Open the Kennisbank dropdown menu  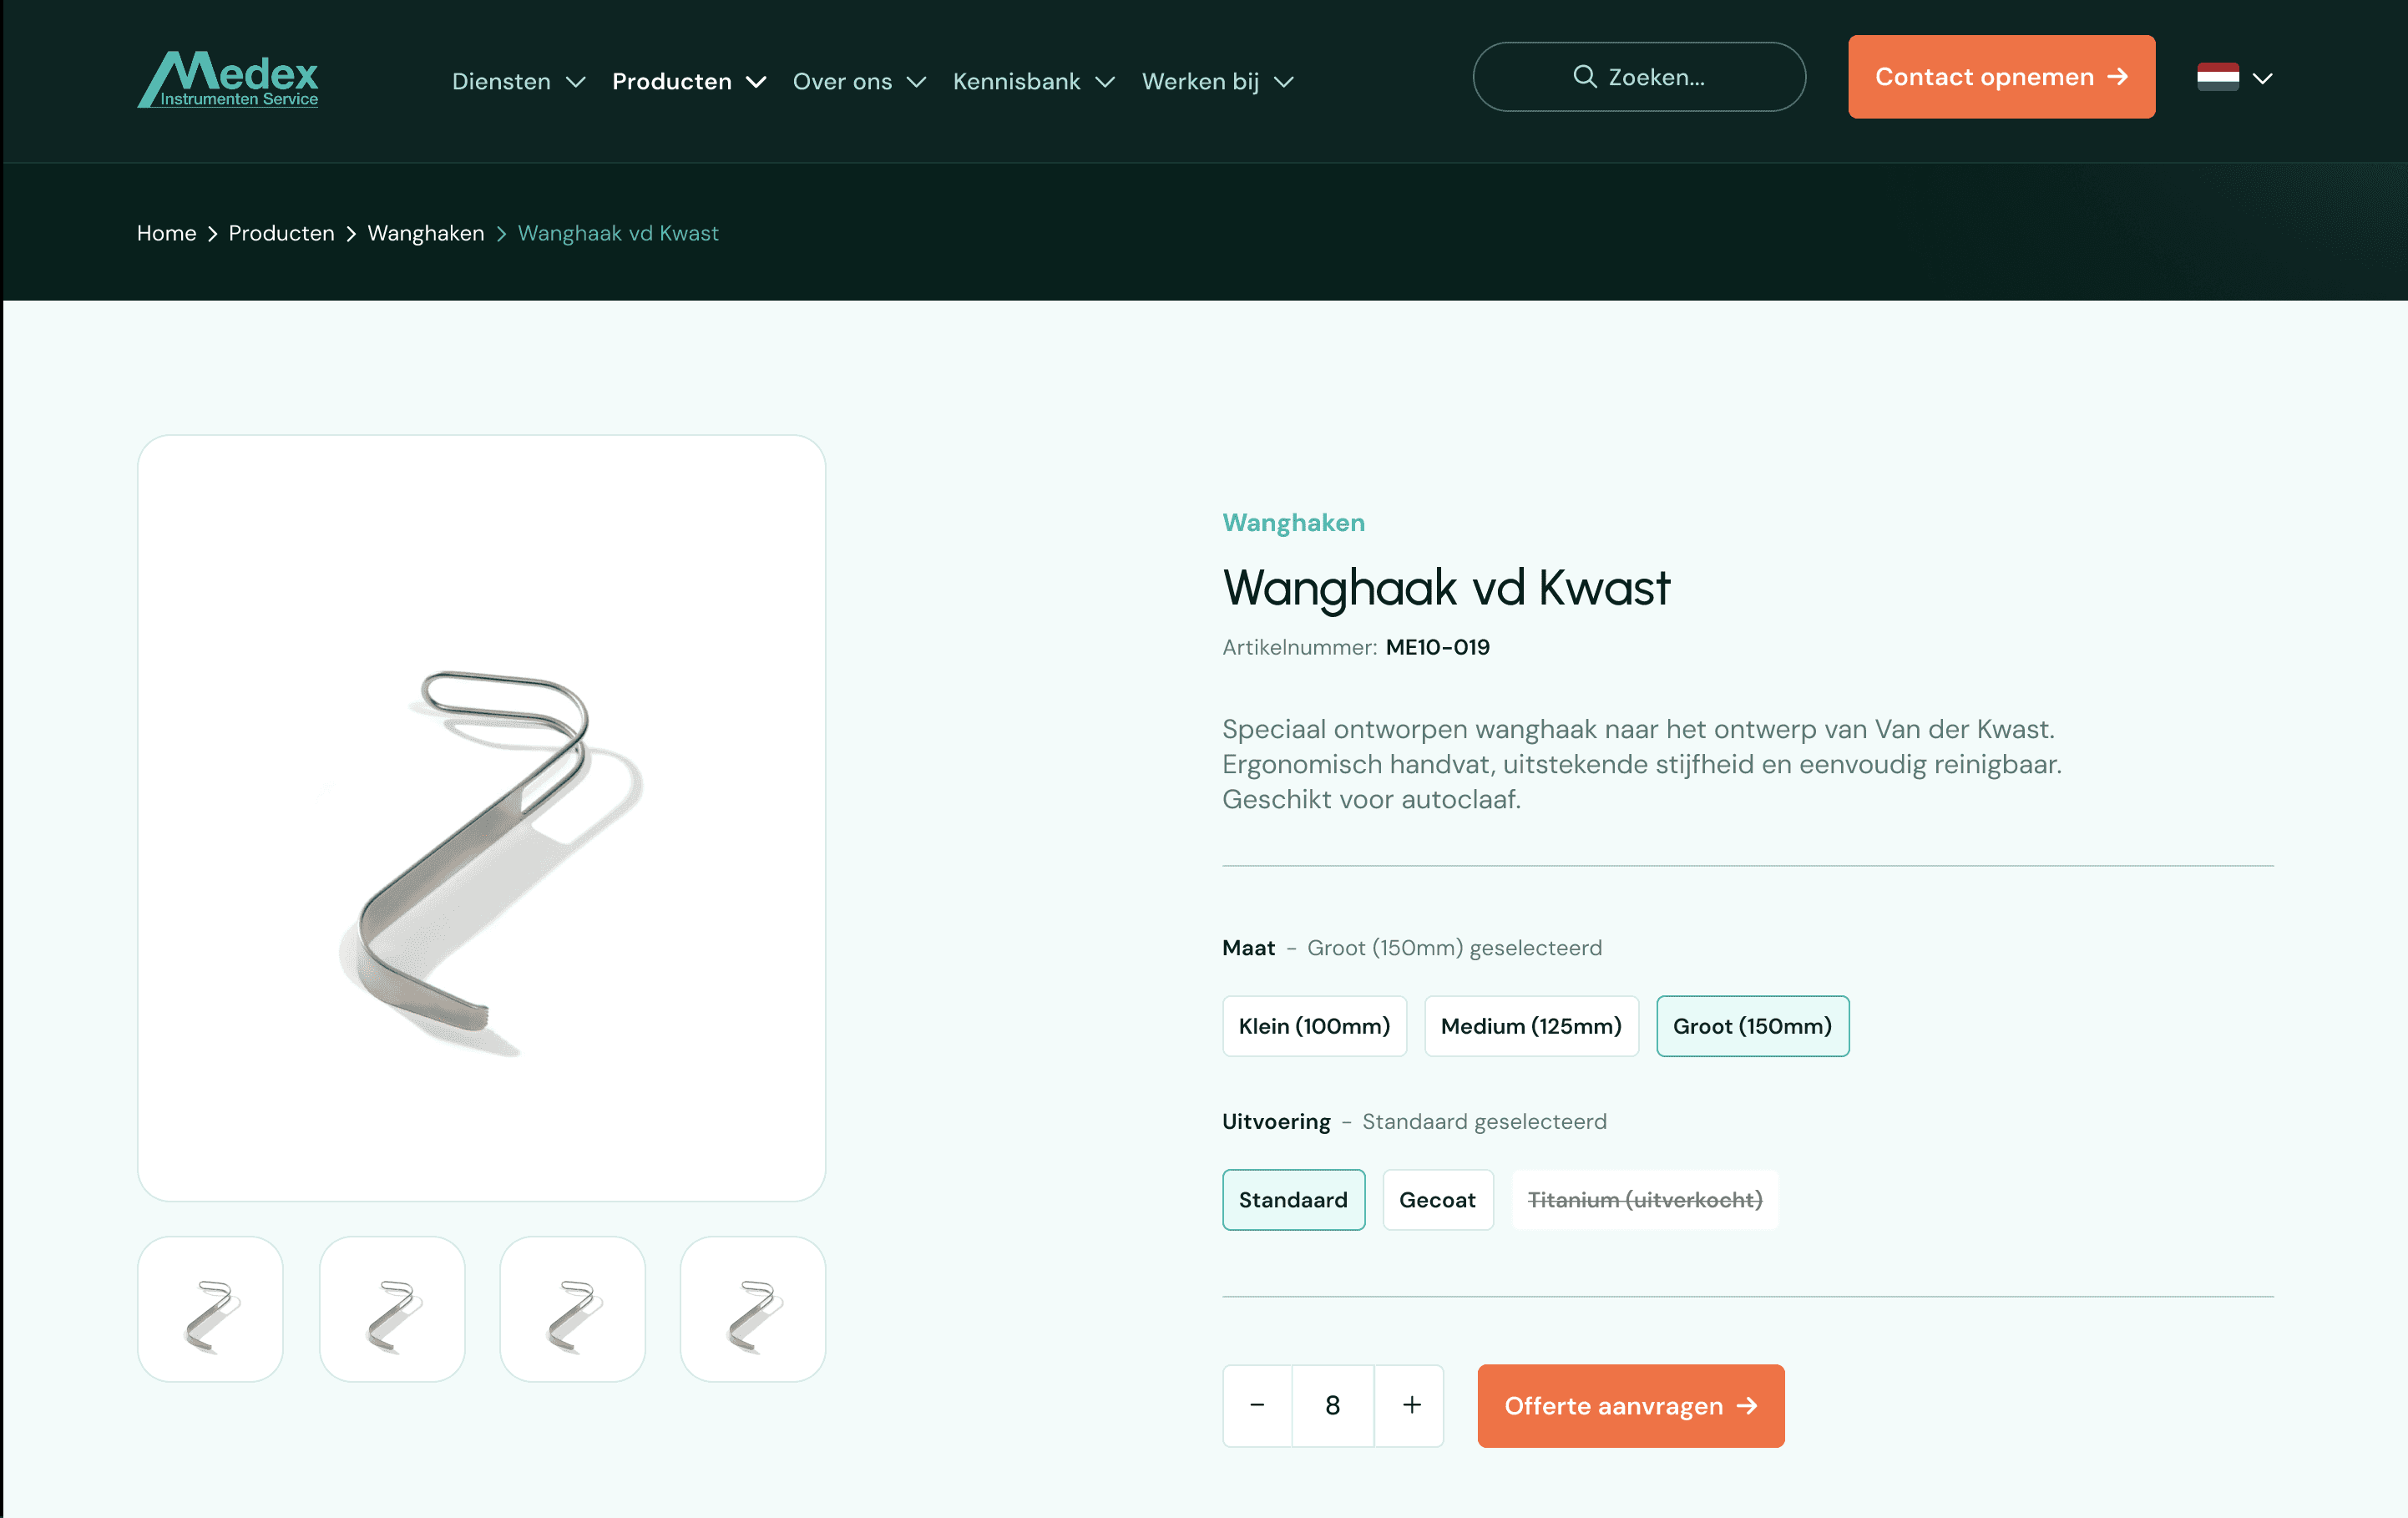pyautogui.click(x=1033, y=81)
